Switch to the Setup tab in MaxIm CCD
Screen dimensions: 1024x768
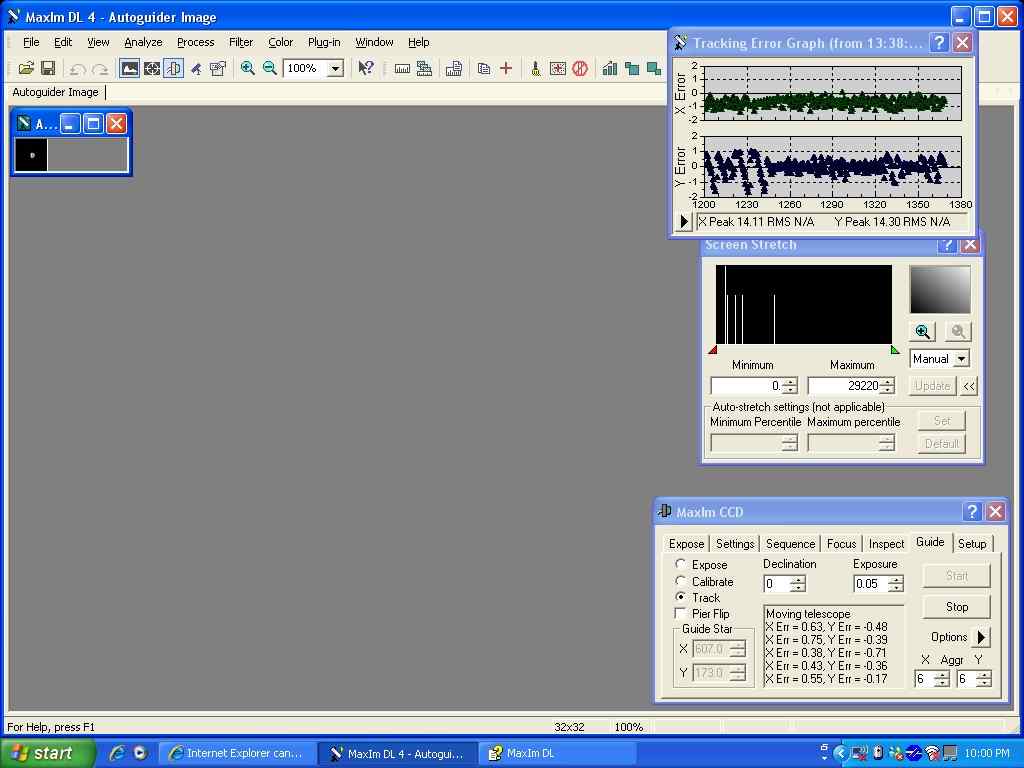click(x=972, y=543)
